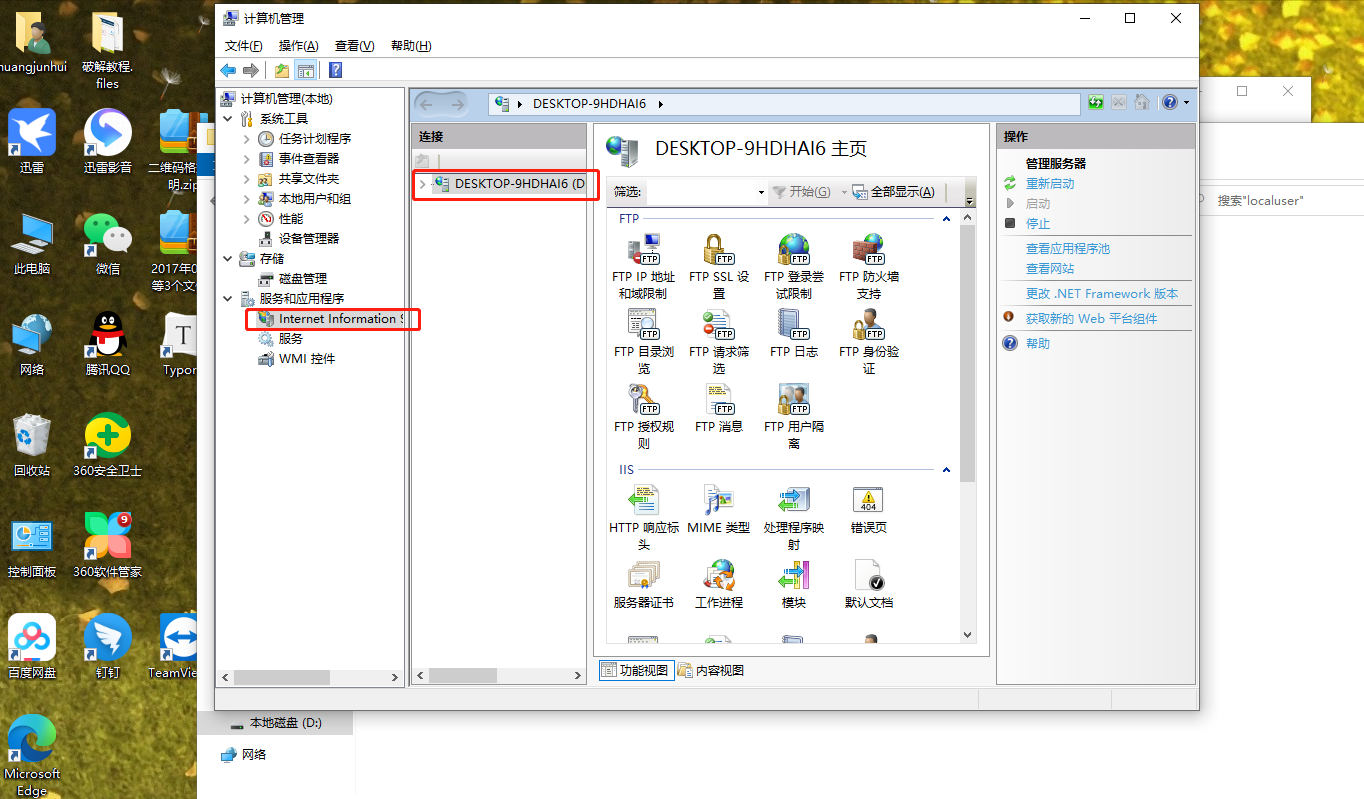
Task: Click the green refresh icon in IIS address bar
Action: tap(1096, 103)
